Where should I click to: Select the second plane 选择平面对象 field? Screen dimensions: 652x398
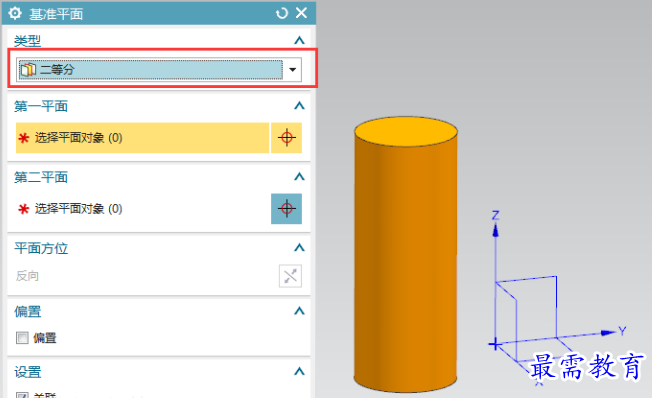pyautogui.click(x=143, y=208)
